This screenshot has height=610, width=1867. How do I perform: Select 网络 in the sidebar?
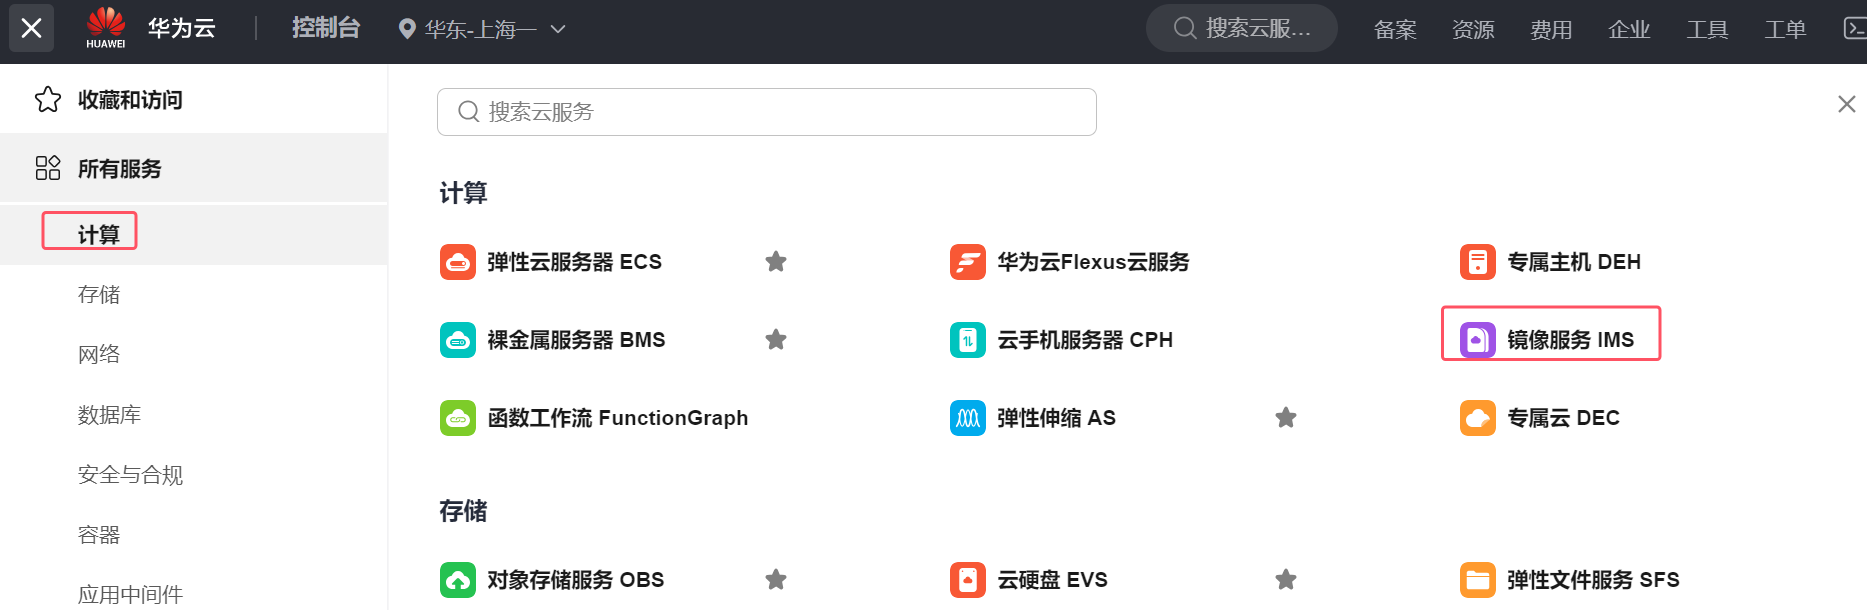pos(99,354)
